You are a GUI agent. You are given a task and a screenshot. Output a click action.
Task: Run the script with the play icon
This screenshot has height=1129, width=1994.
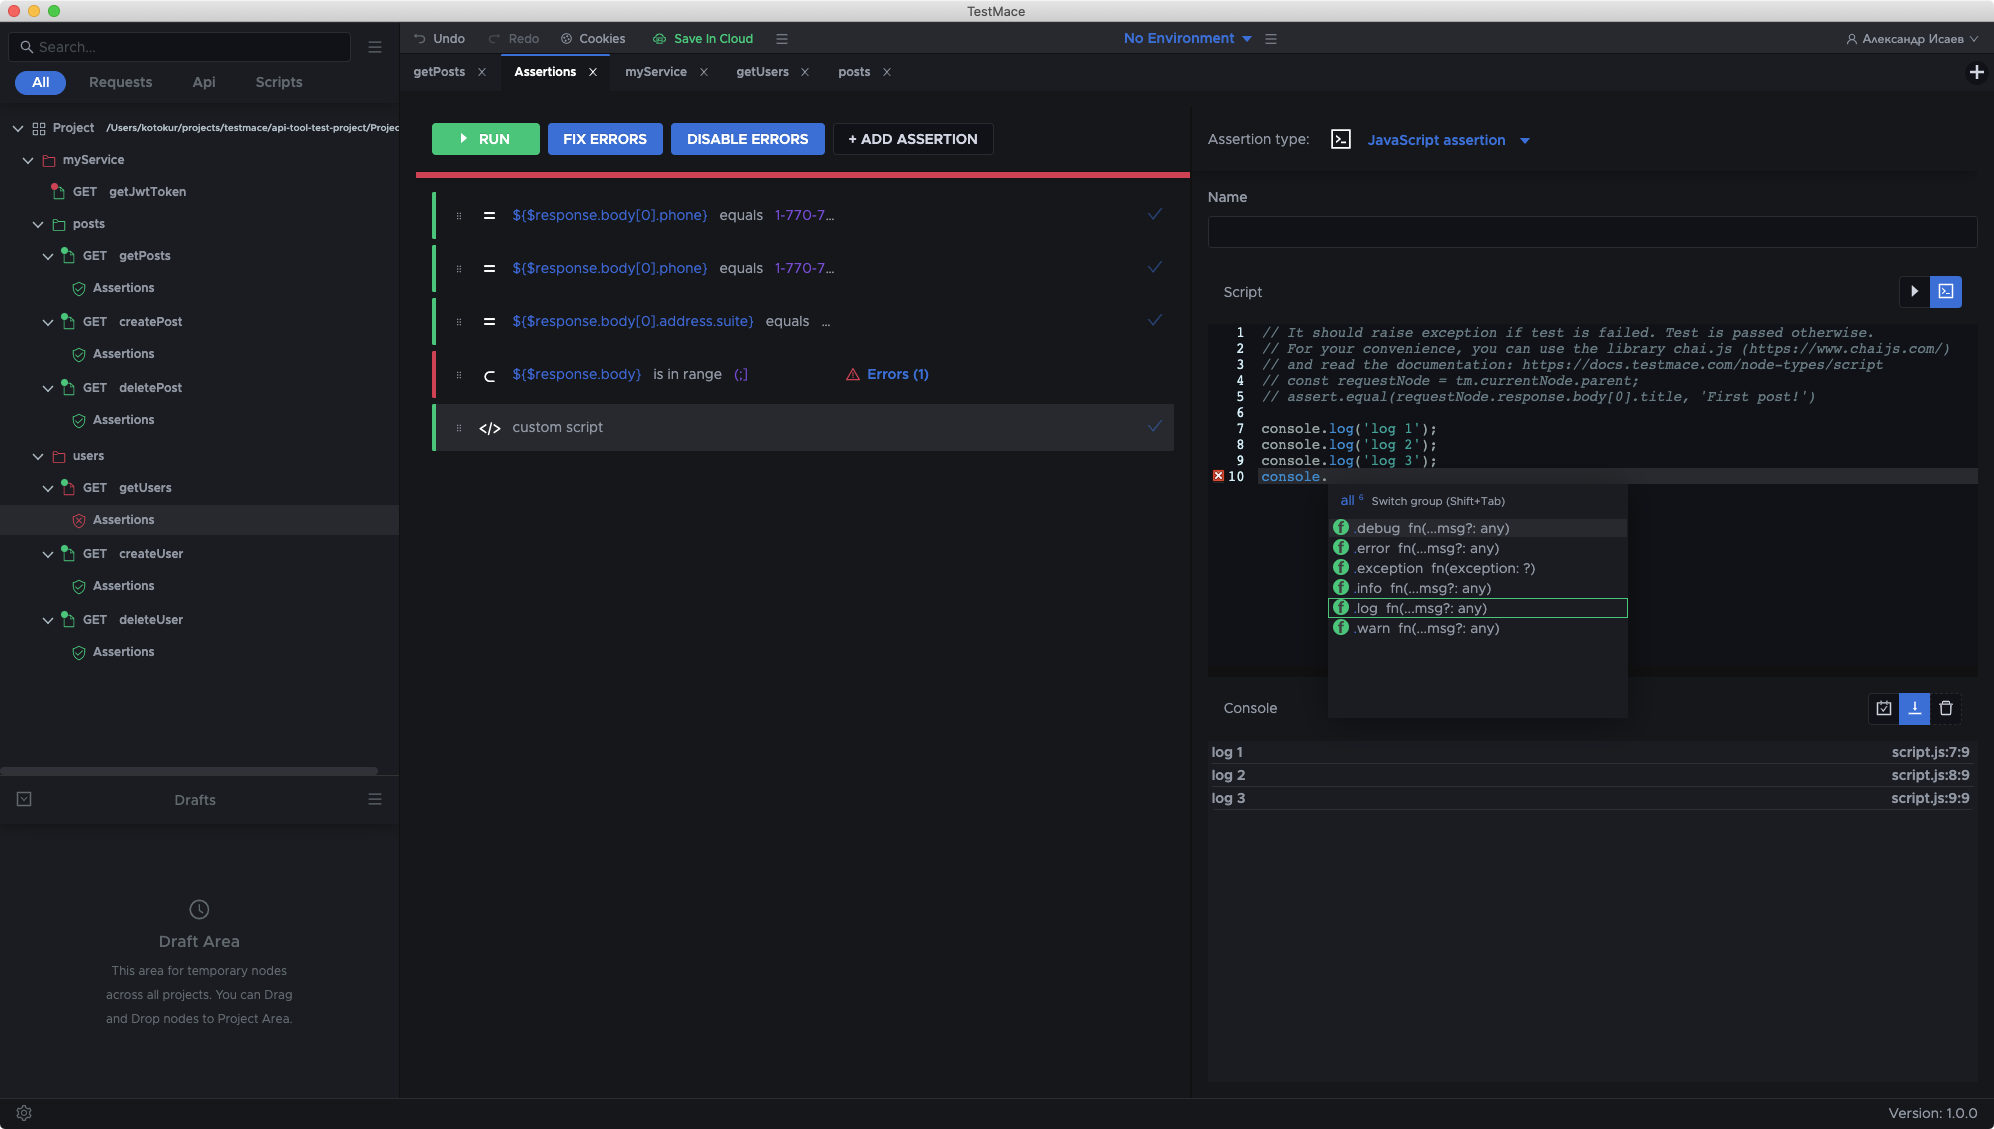pos(1914,291)
